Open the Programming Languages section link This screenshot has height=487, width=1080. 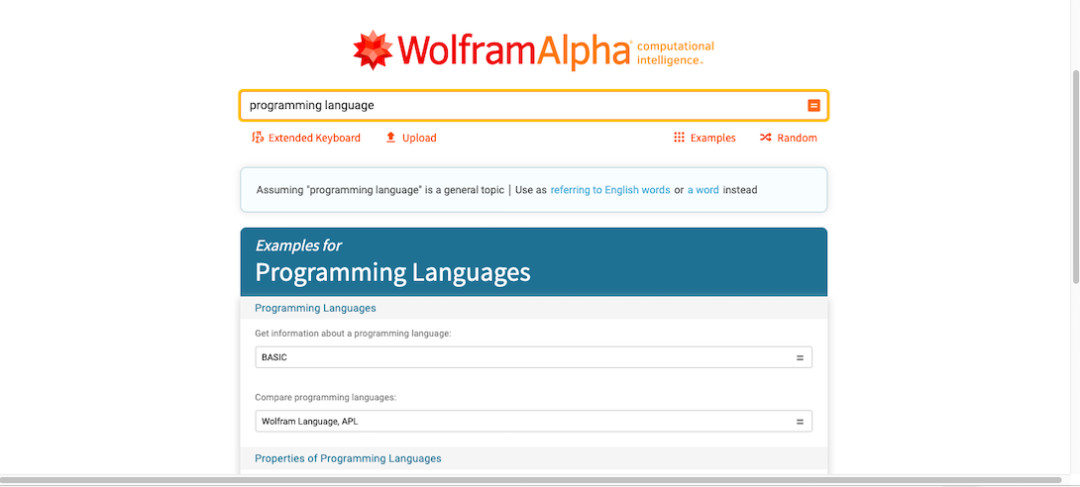point(315,308)
